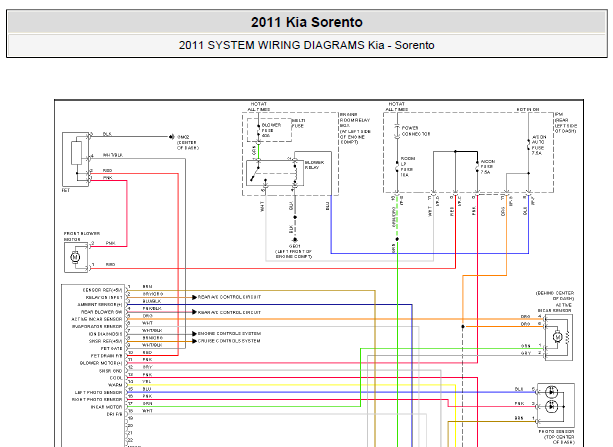Image resolution: width=613 pixels, height=447 pixels.
Task: Click the power connector symbol in IPM box
Action: click(397, 132)
